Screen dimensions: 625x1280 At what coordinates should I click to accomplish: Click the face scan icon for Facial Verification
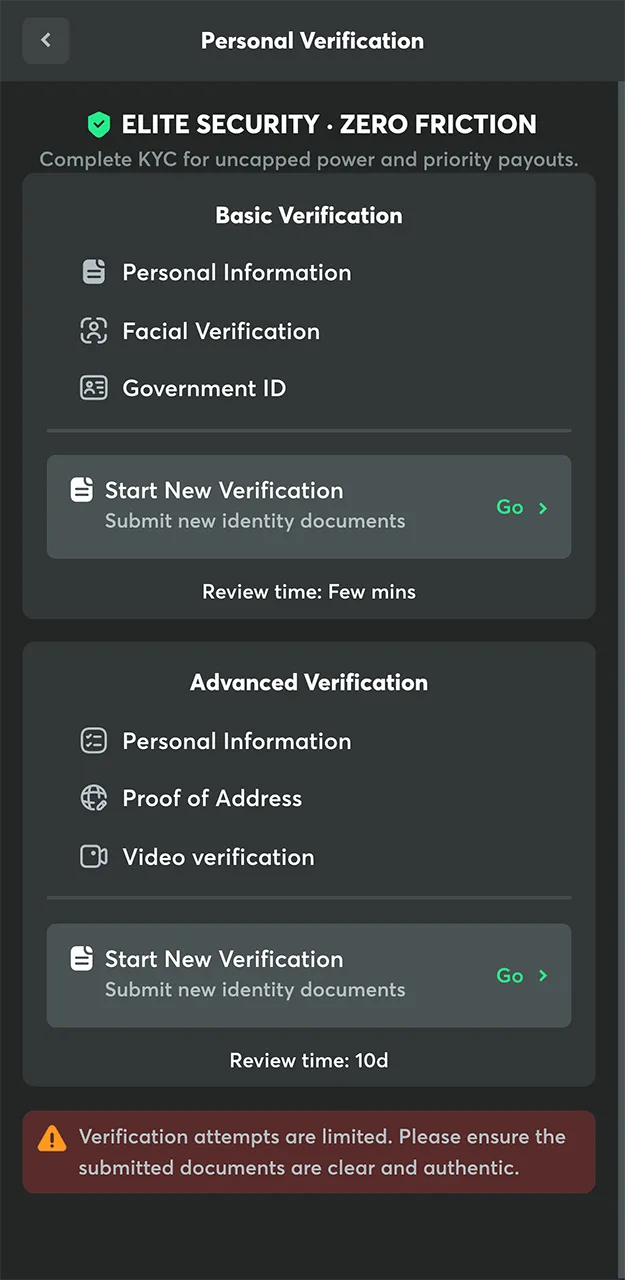[94, 331]
